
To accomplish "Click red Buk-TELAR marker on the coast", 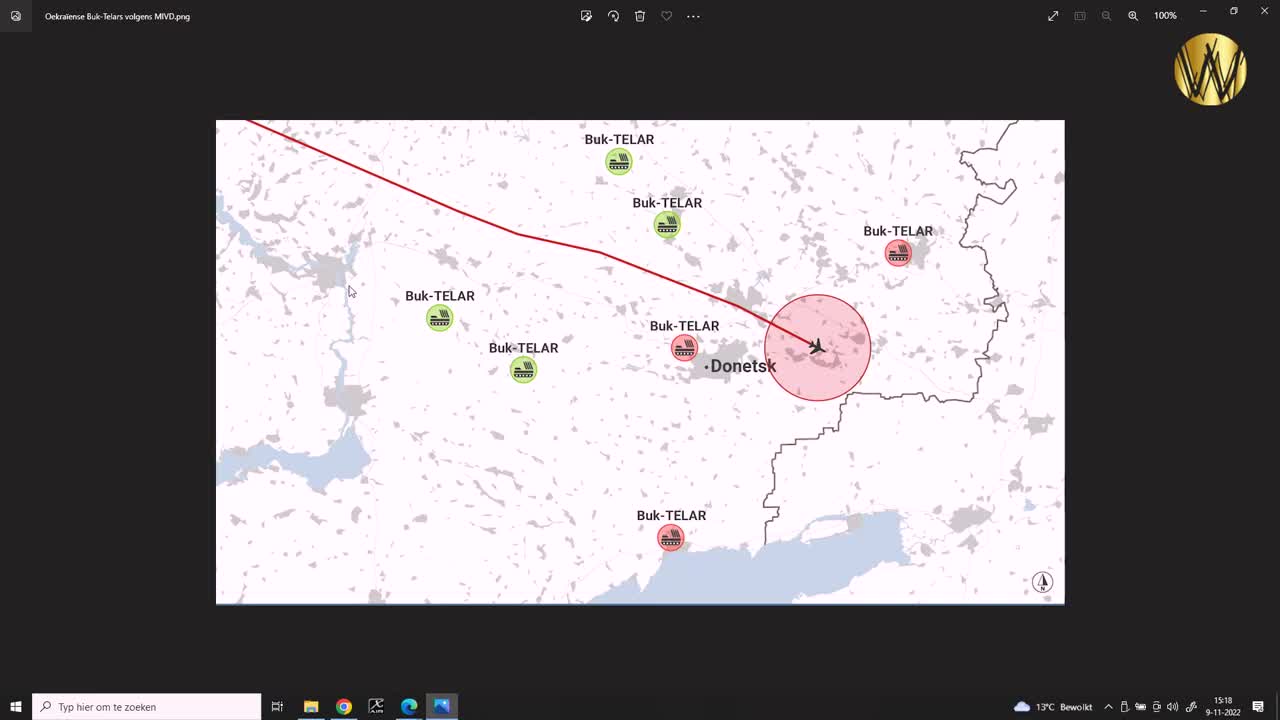I will pos(671,538).
